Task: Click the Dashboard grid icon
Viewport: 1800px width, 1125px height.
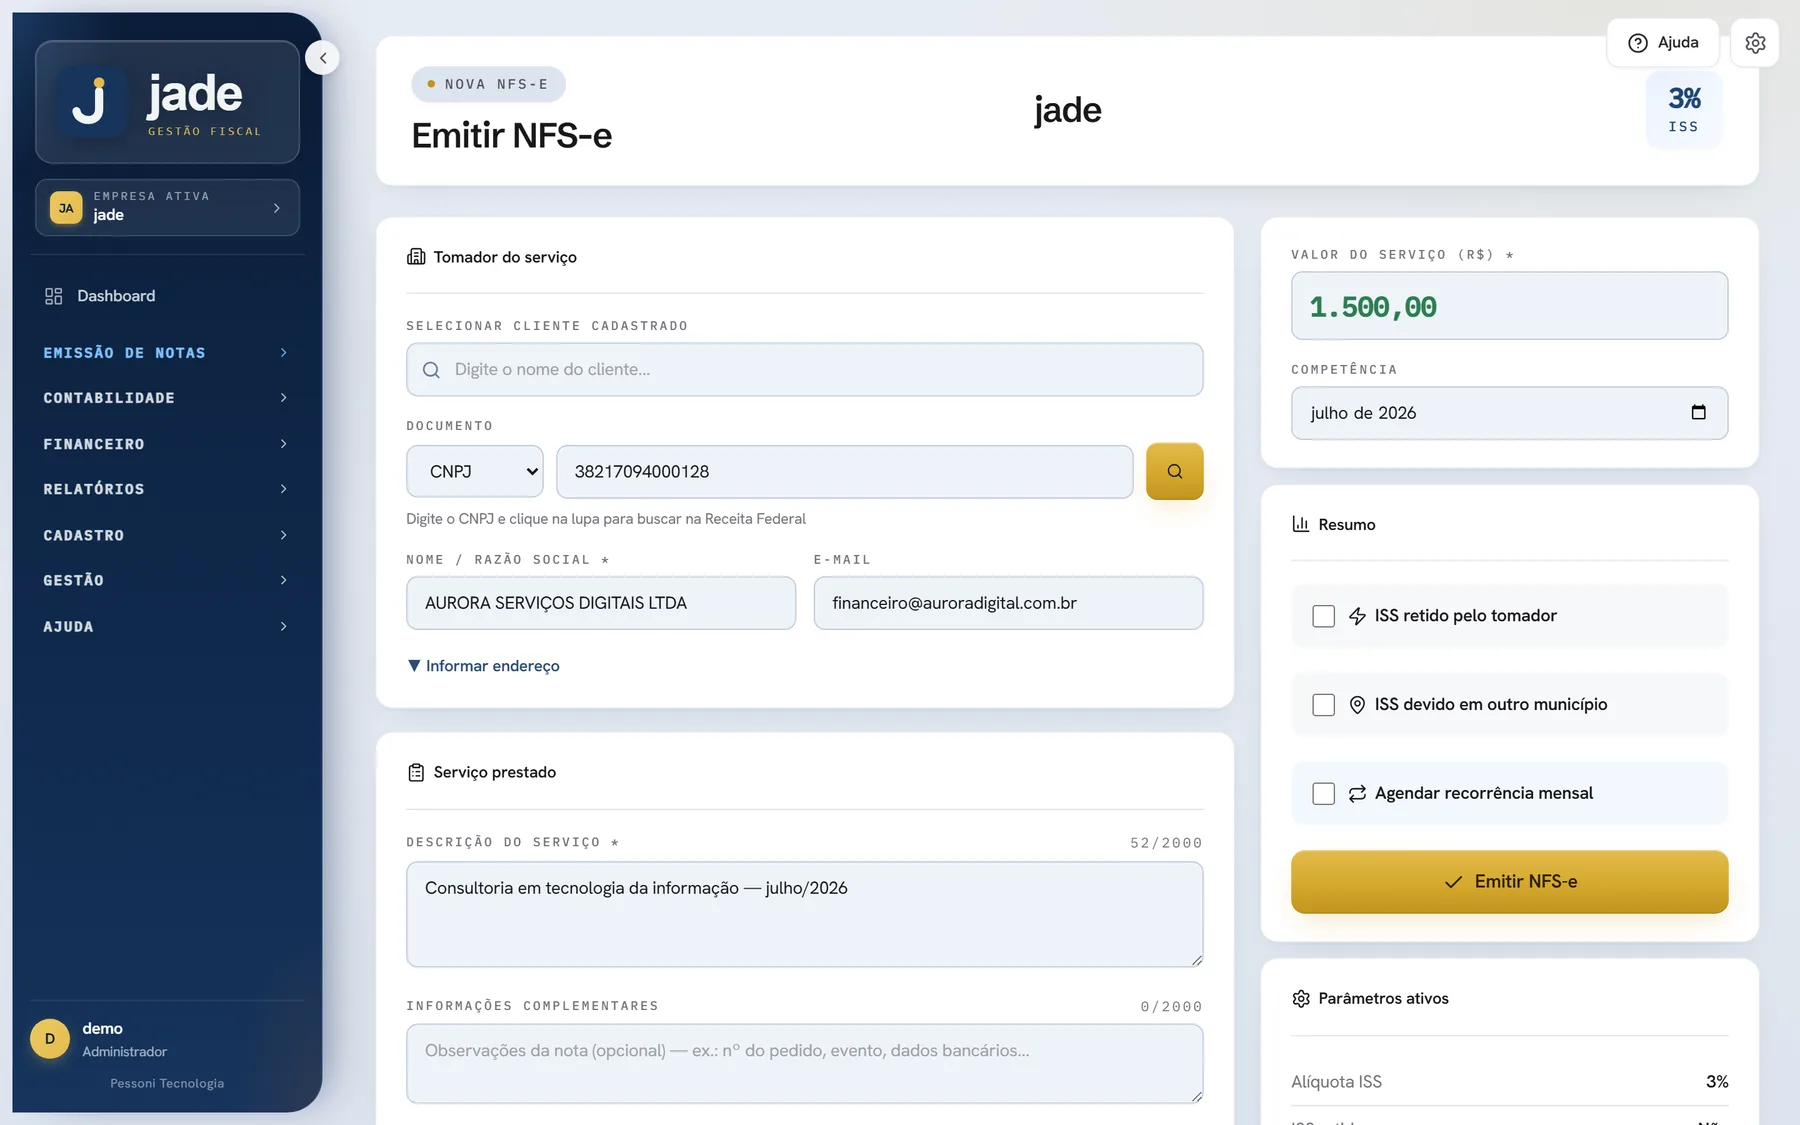Action: 54,296
